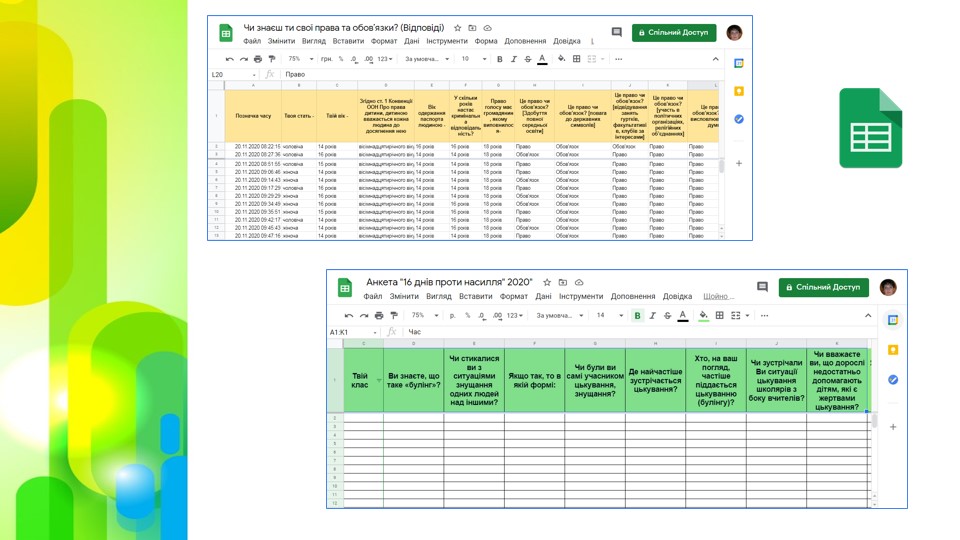Move the 'Відповіді' document to a folder
This screenshot has height=540, width=960.
(472, 28)
